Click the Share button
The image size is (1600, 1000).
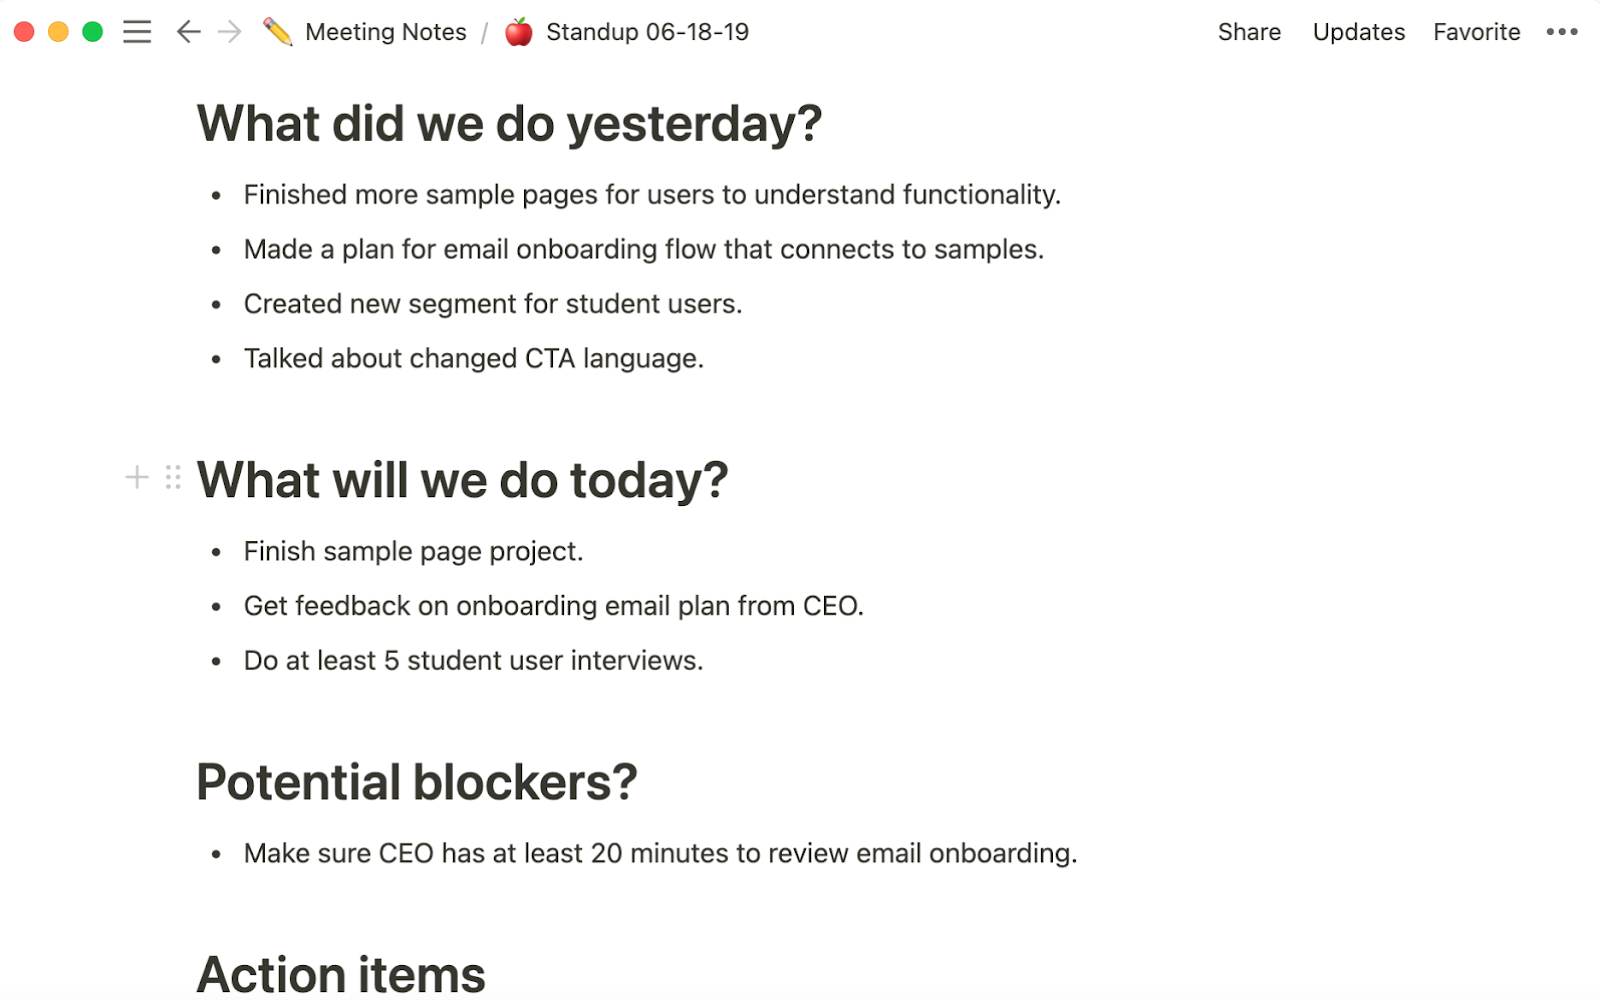[1248, 31]
